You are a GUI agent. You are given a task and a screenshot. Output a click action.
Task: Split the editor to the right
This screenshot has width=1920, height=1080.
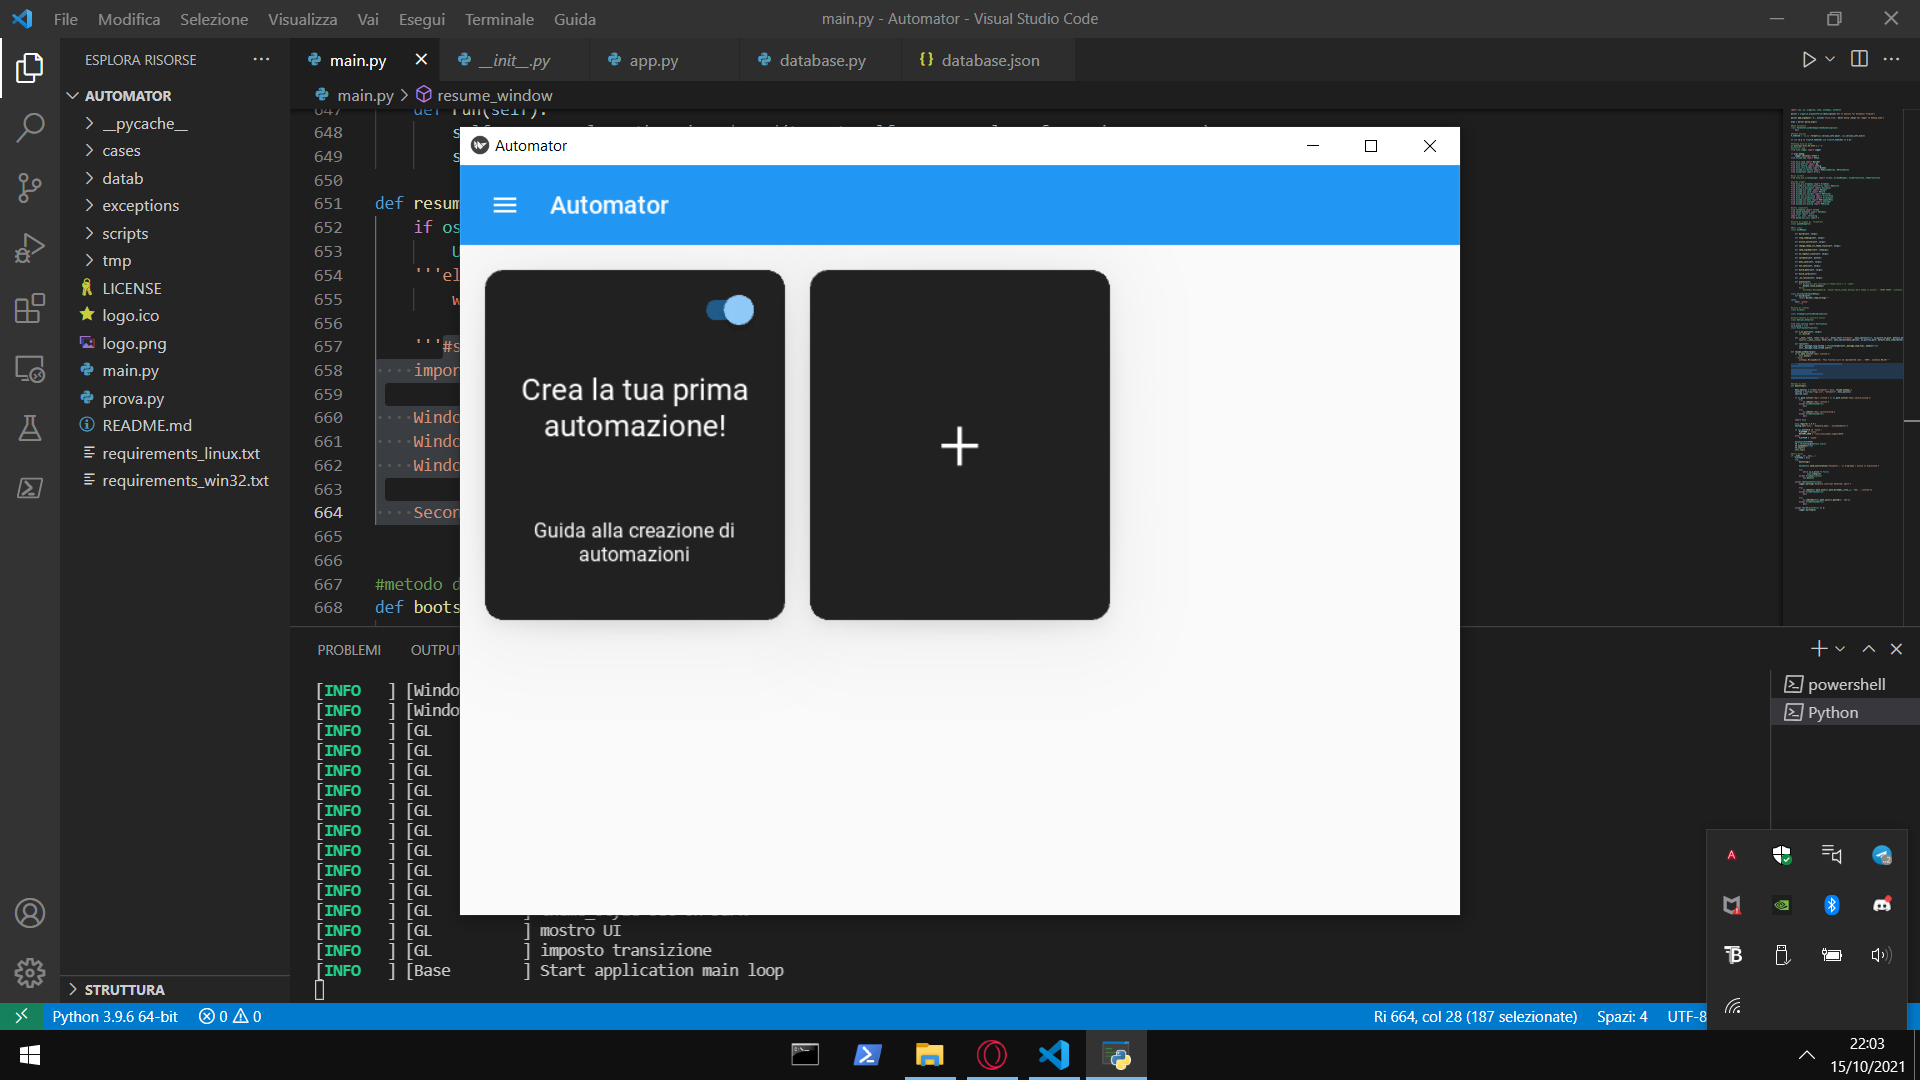1860,59
